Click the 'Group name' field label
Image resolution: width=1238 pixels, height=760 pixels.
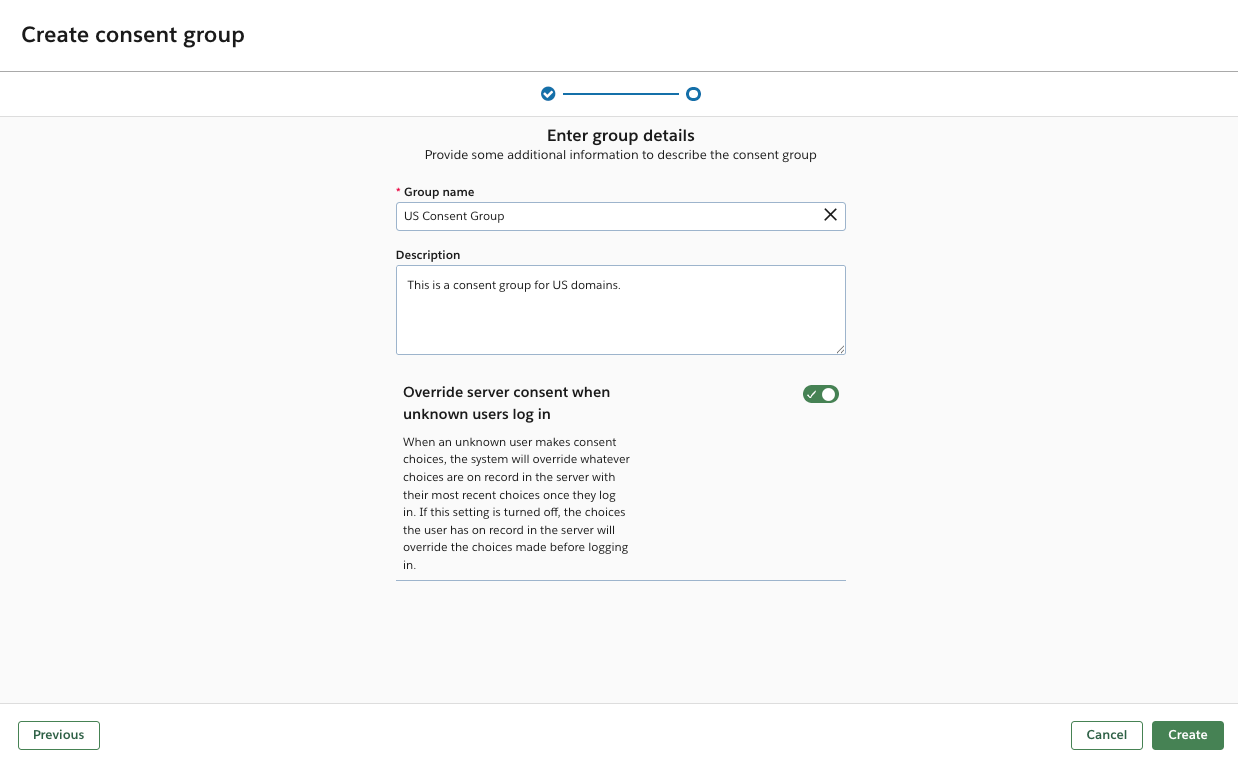[439, 192]
